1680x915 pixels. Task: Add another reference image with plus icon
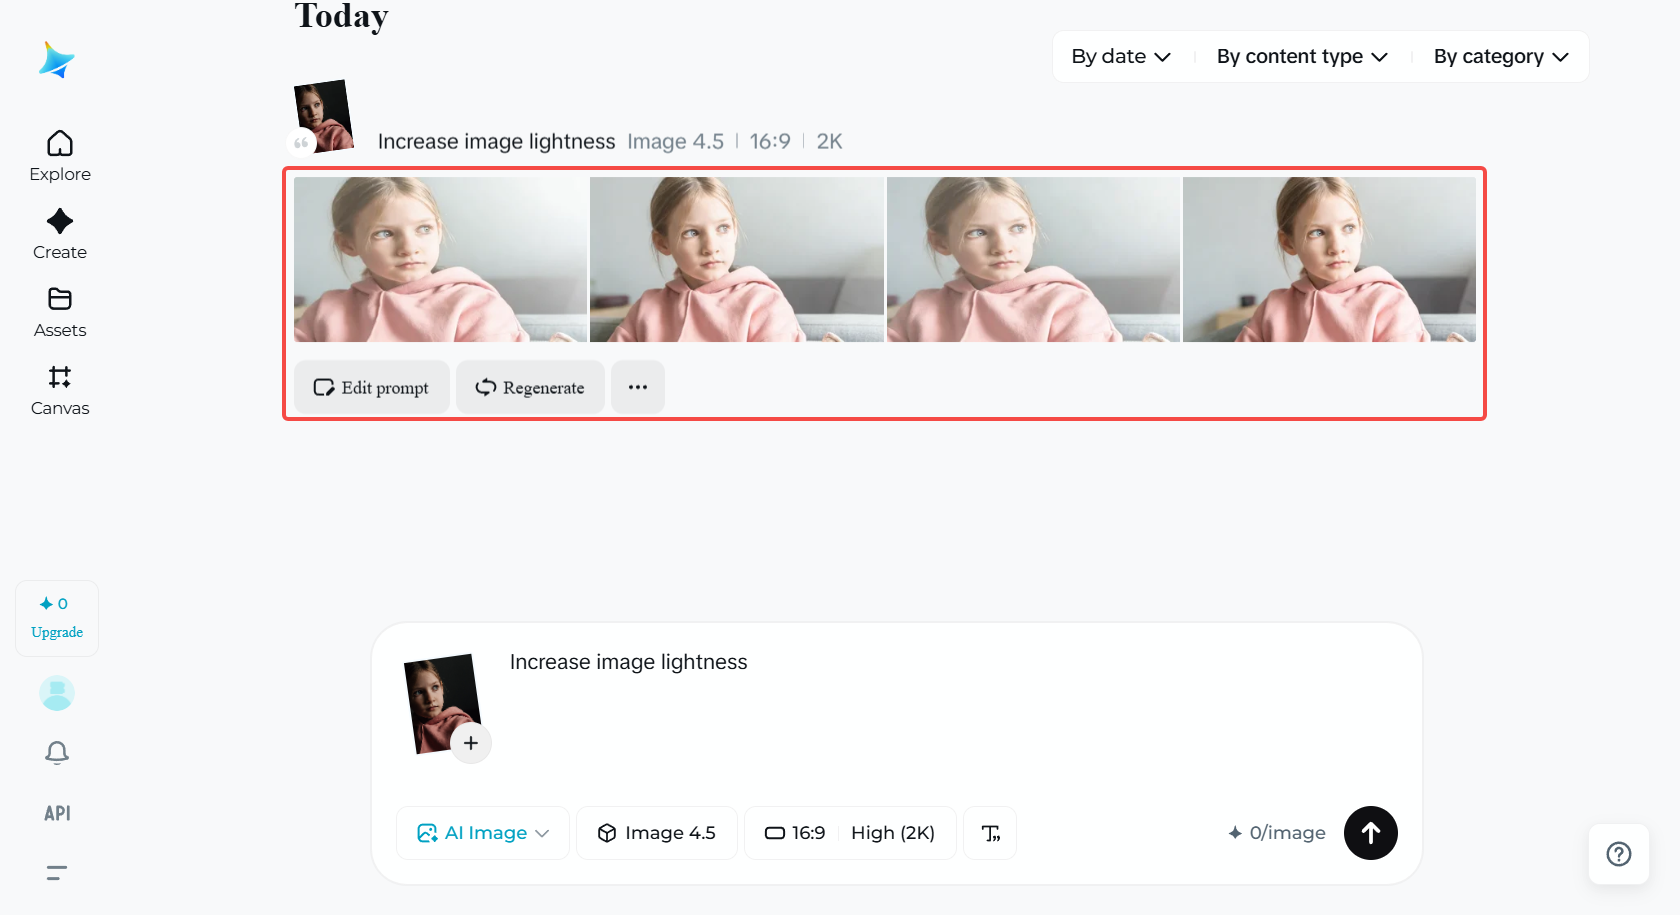click(x=471, y=743)
